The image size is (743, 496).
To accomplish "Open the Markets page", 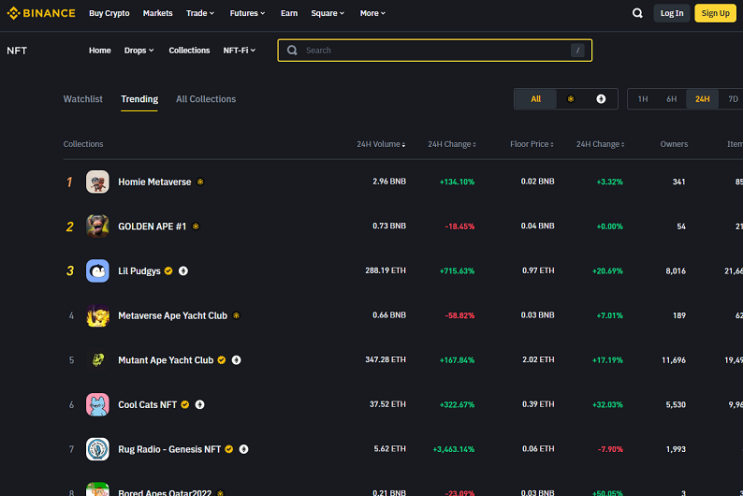I will point(157,13).
